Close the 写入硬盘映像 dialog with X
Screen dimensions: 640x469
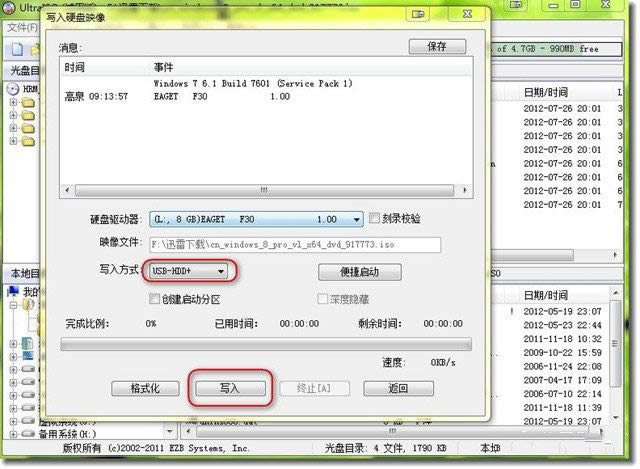(x=467, y=14)
